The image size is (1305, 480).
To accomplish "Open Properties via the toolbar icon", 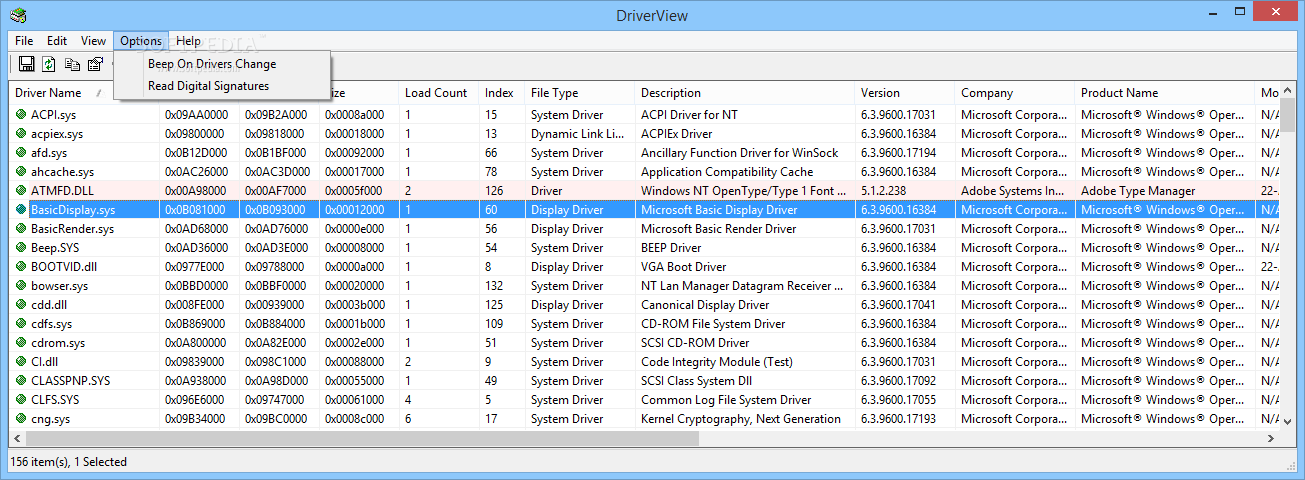I will pyautogui.click(x=95, y=64).
